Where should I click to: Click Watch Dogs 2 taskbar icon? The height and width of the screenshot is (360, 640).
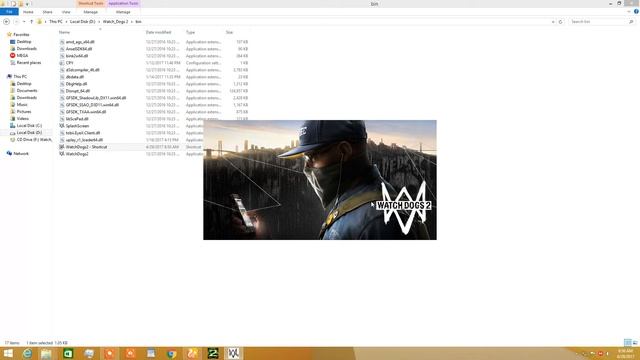(x=233, y=353)
